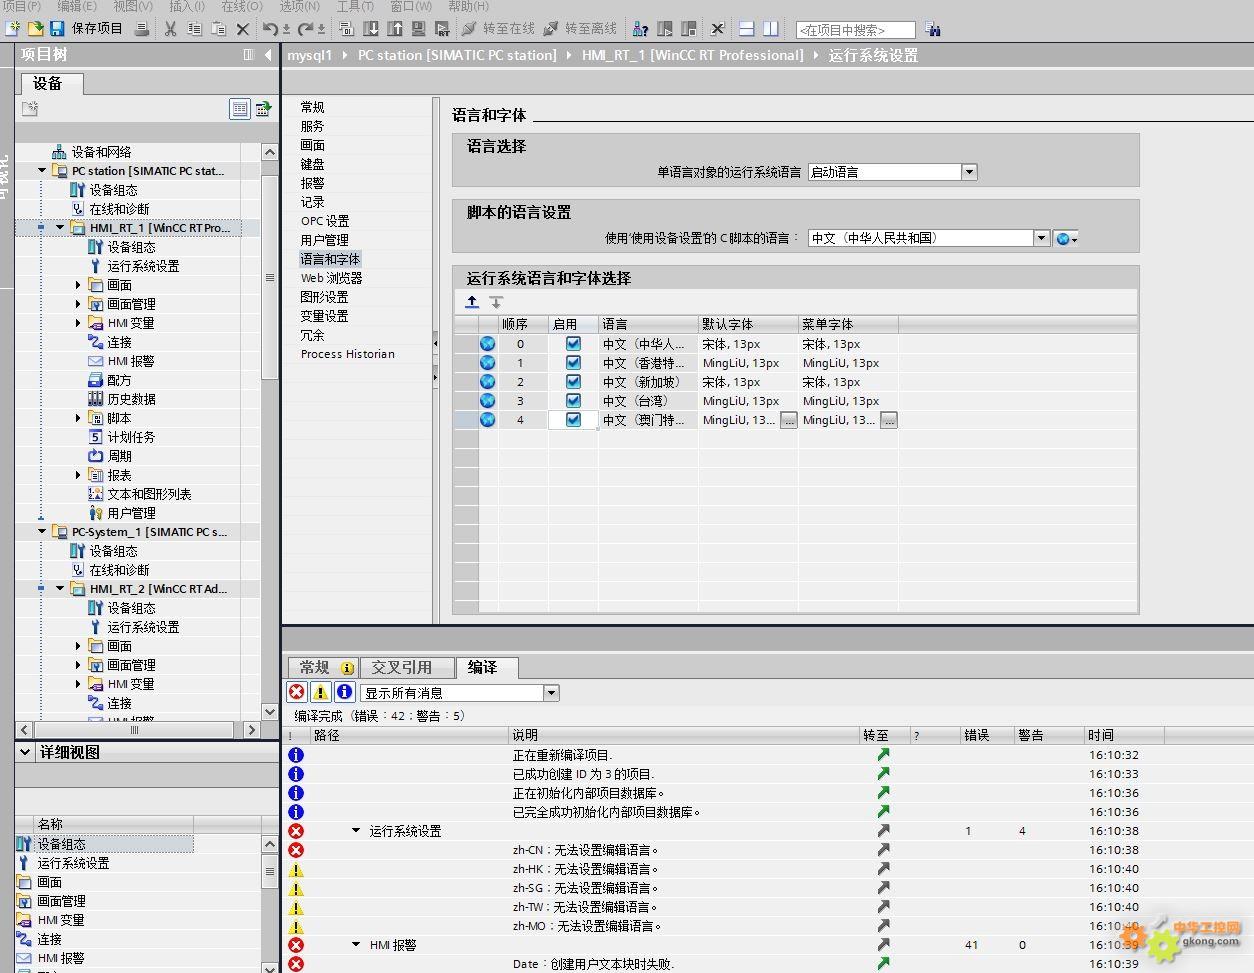Click the open project folder icon
The width and height of the screenshot is (1254, 973).
(x=35, y=29)
